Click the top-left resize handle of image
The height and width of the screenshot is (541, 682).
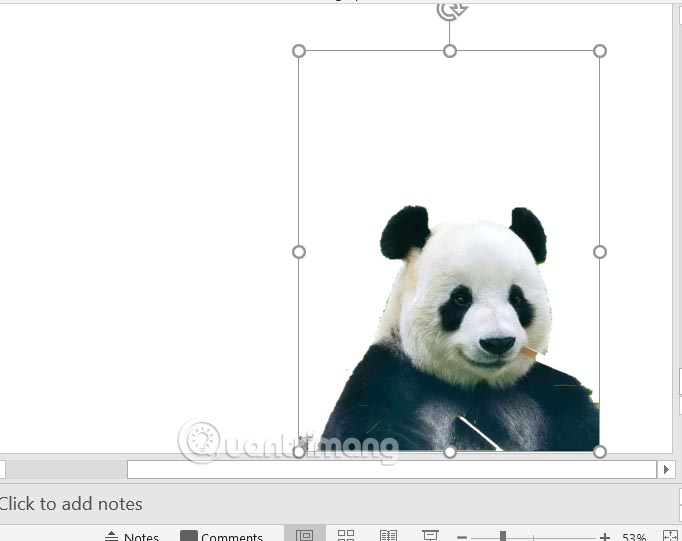(299, 51)
